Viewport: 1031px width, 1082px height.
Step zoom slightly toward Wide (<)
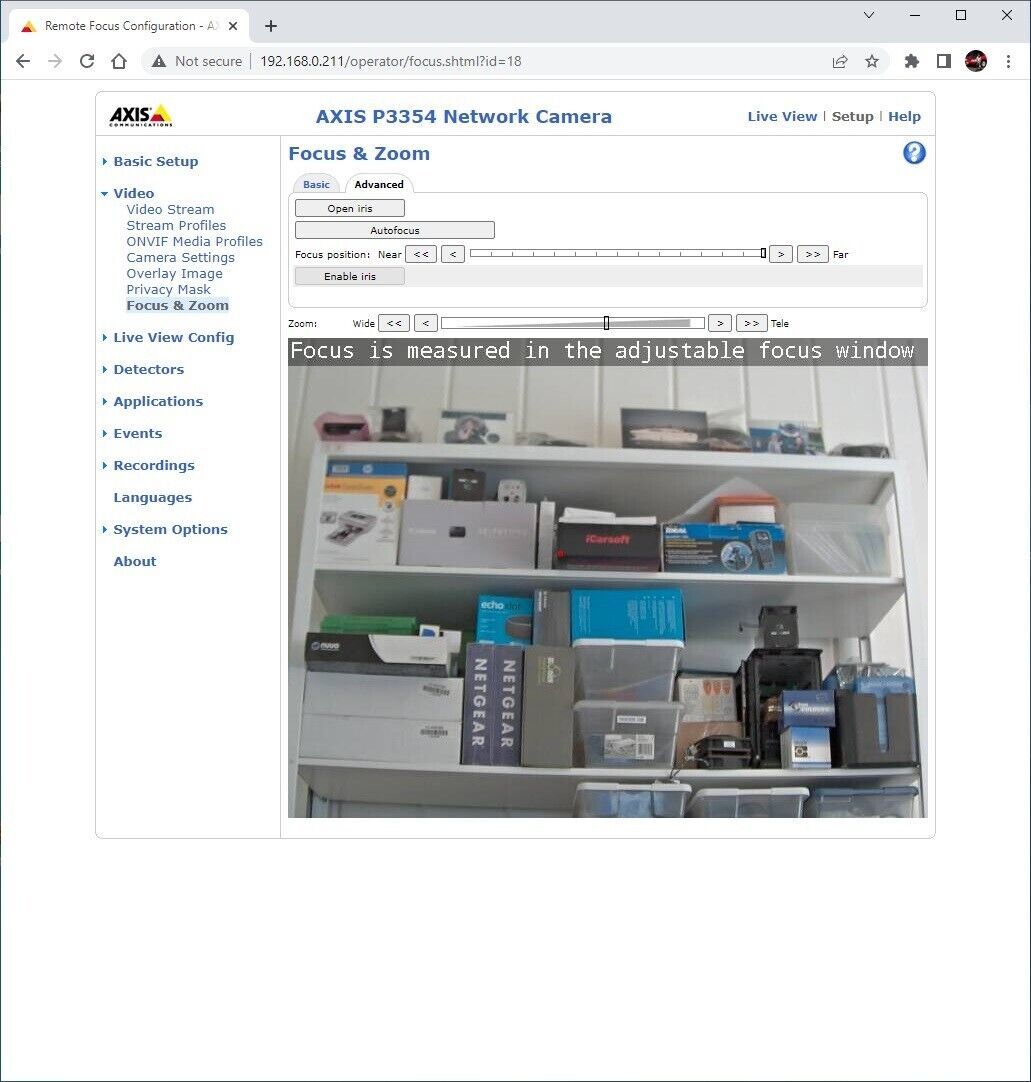click(426, 323)
